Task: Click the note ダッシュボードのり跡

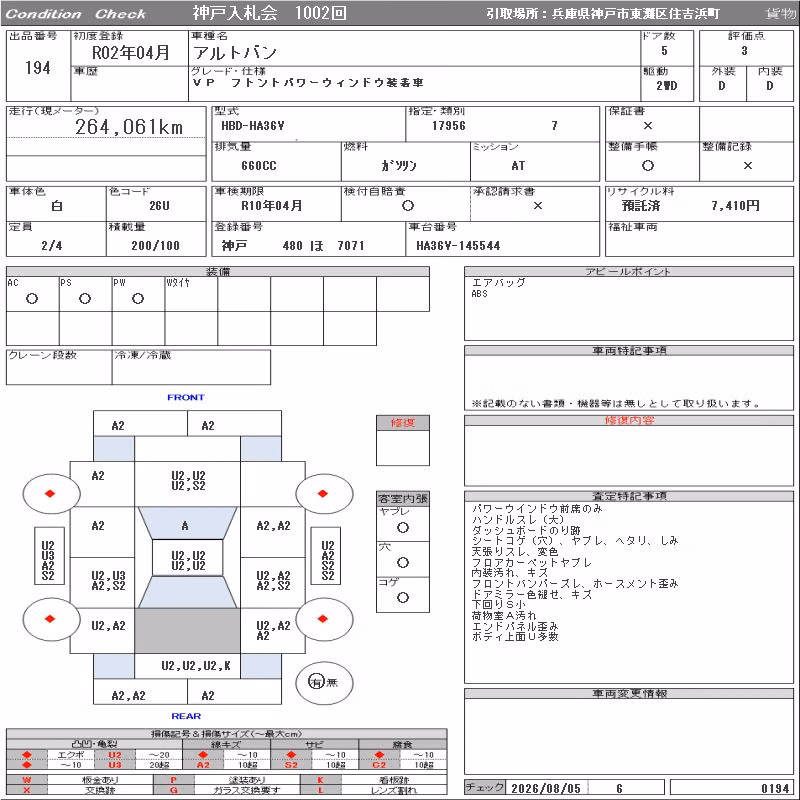Action: point(526,530)
